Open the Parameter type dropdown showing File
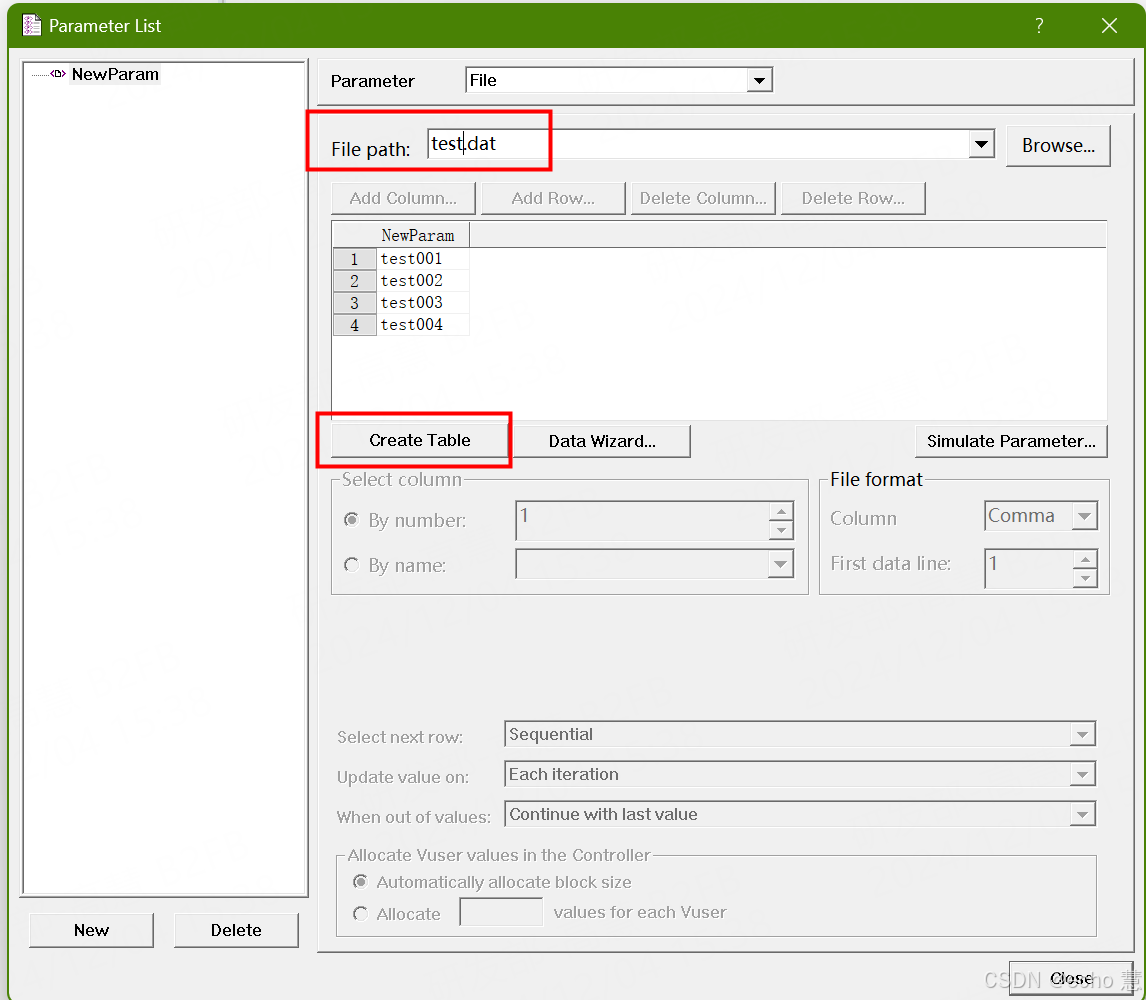Image resolution: width=1146 pixels, height=1000 pixels. 618,80
